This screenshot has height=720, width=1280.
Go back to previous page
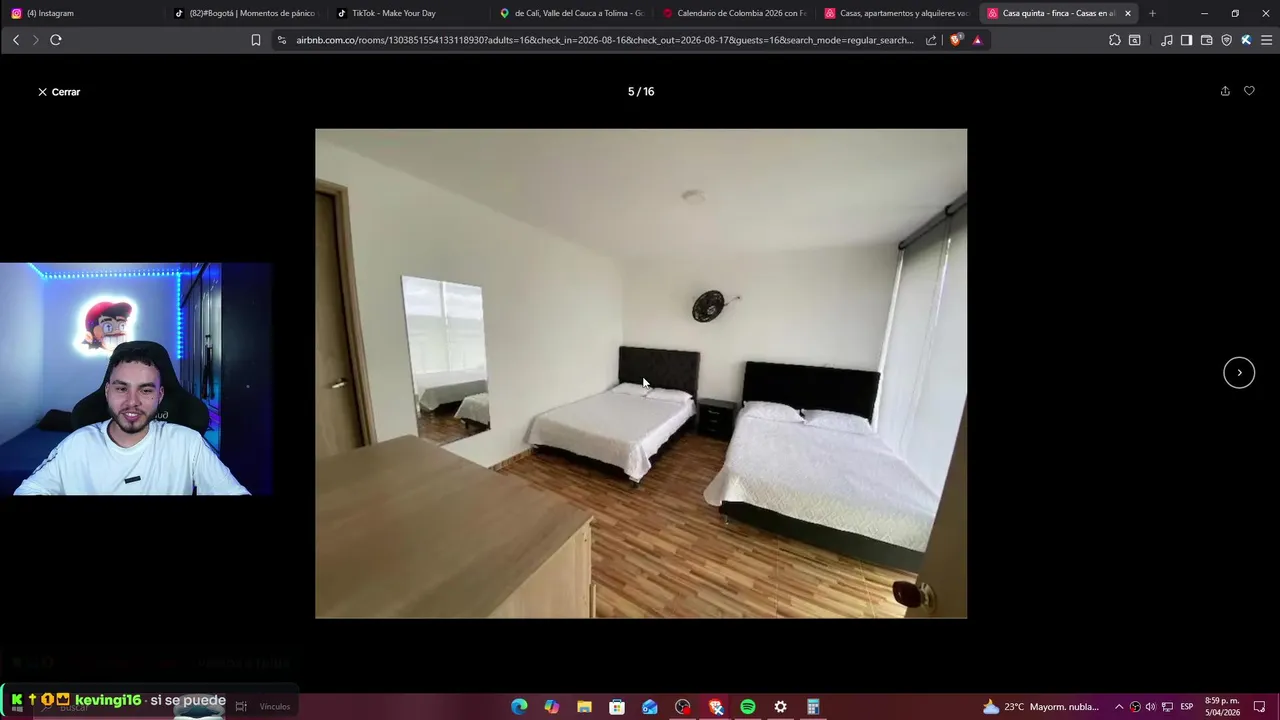pos(16,40)
